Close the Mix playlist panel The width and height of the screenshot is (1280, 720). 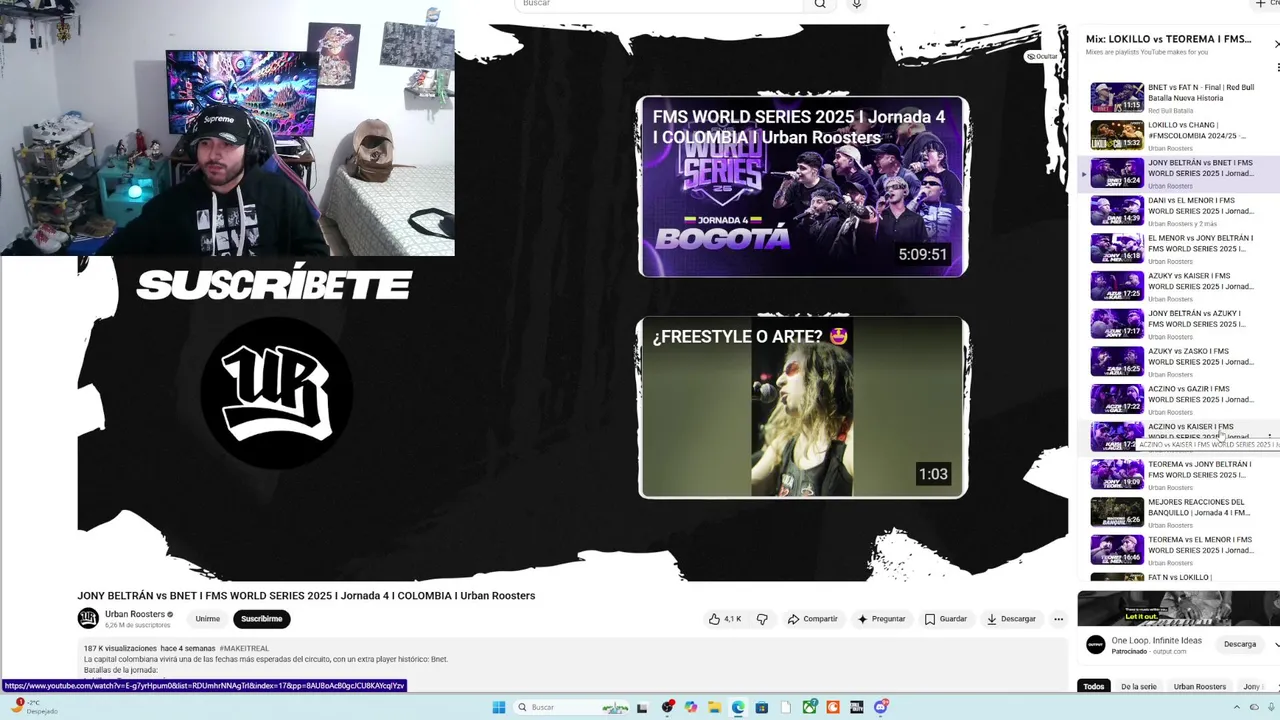[x=1276, y=44]
